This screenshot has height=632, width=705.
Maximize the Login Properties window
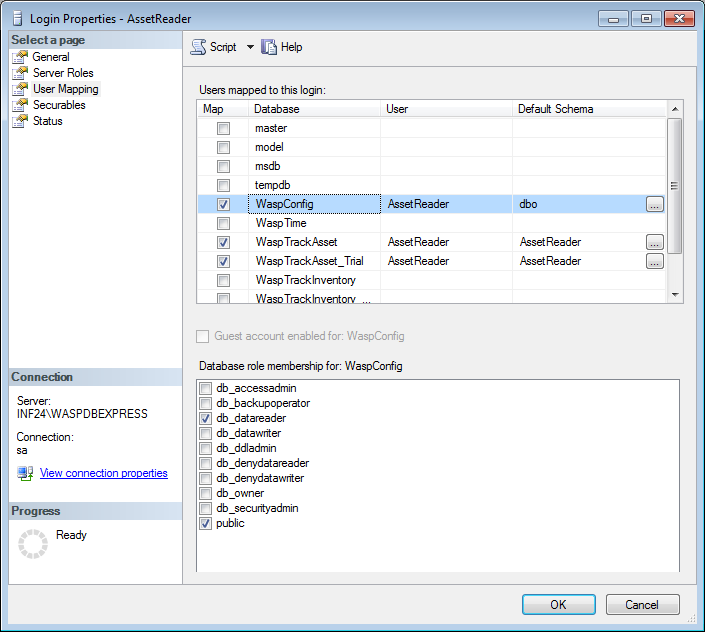pos(646,19)
